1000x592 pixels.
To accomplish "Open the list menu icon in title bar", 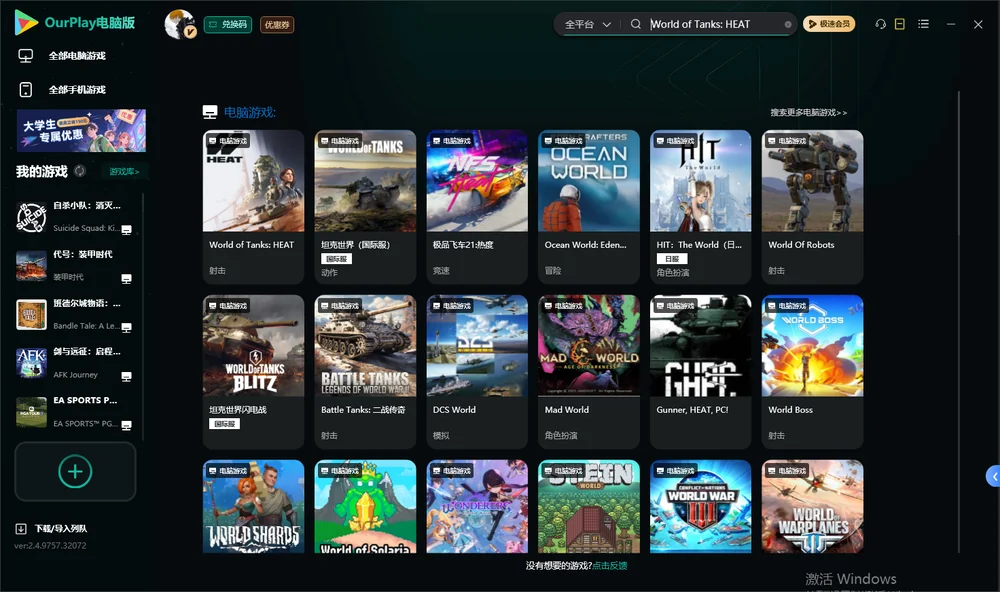I will [923, 24].
